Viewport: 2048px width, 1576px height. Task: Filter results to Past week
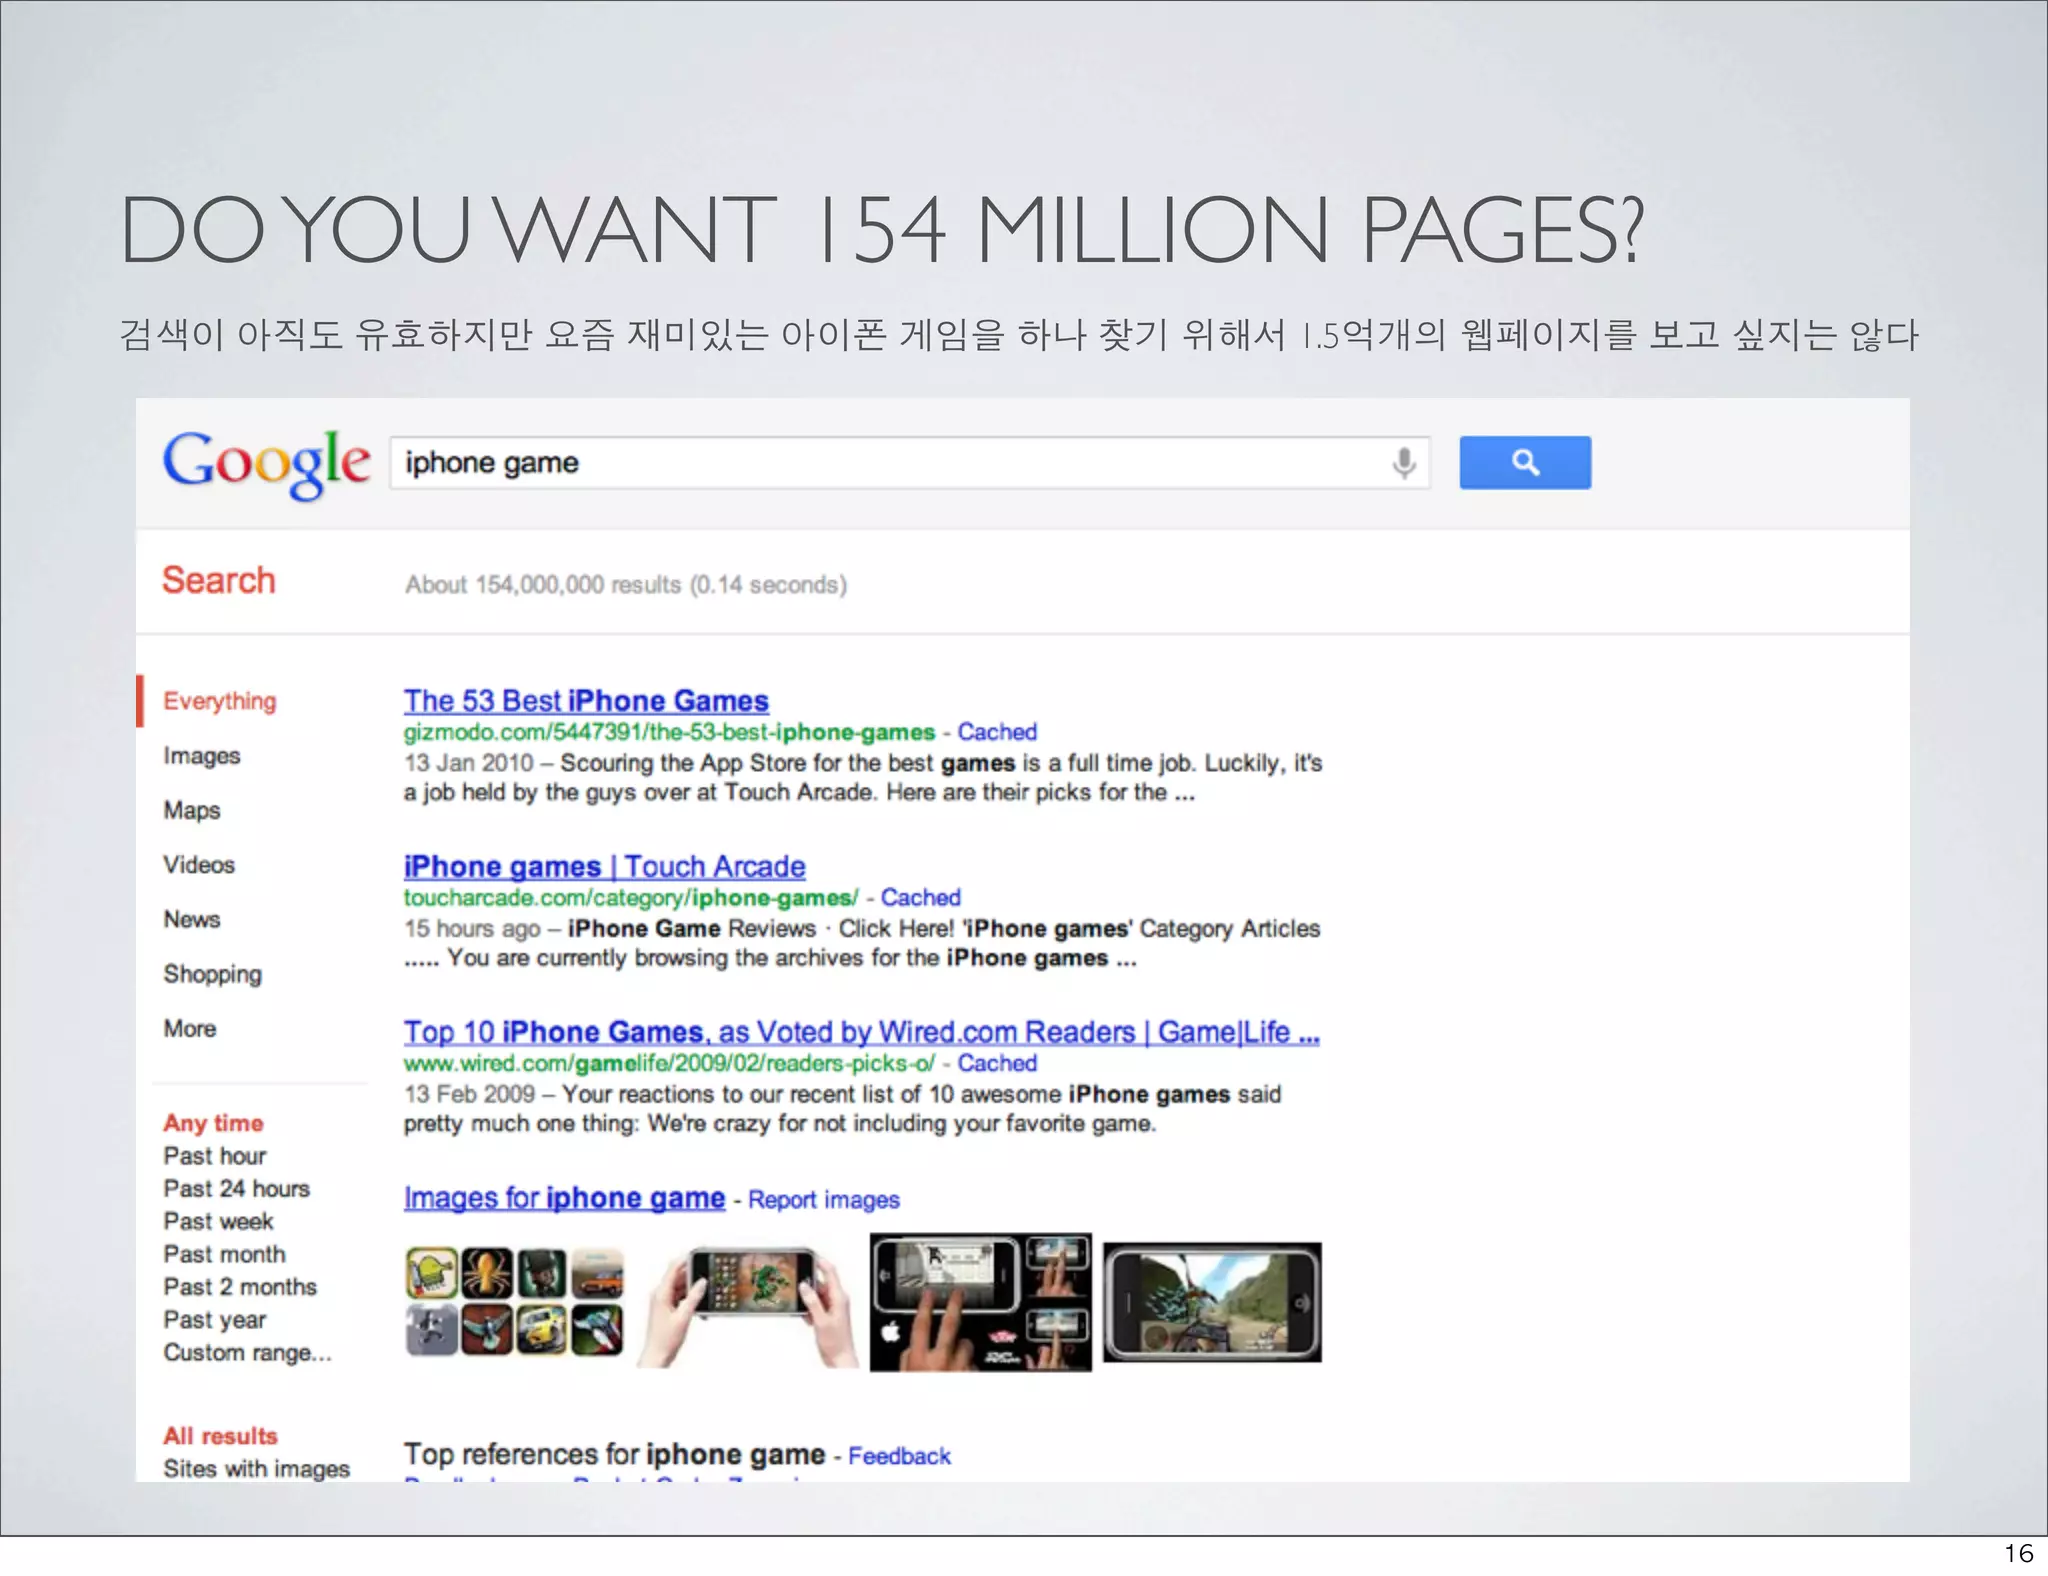pos(219,1222)
